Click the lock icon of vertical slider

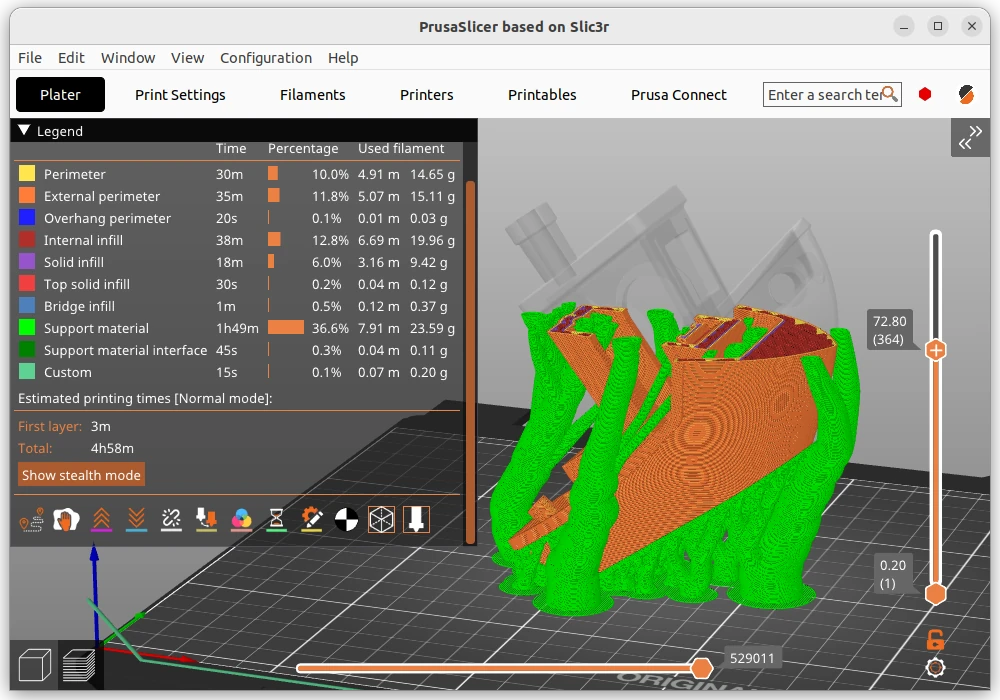tap(935, 639)
